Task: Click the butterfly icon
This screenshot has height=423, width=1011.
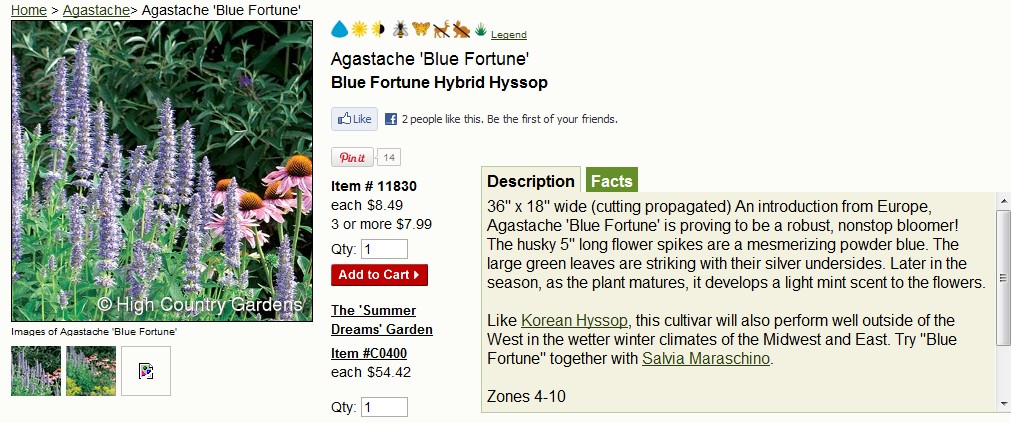Action: tap(421, 29)
